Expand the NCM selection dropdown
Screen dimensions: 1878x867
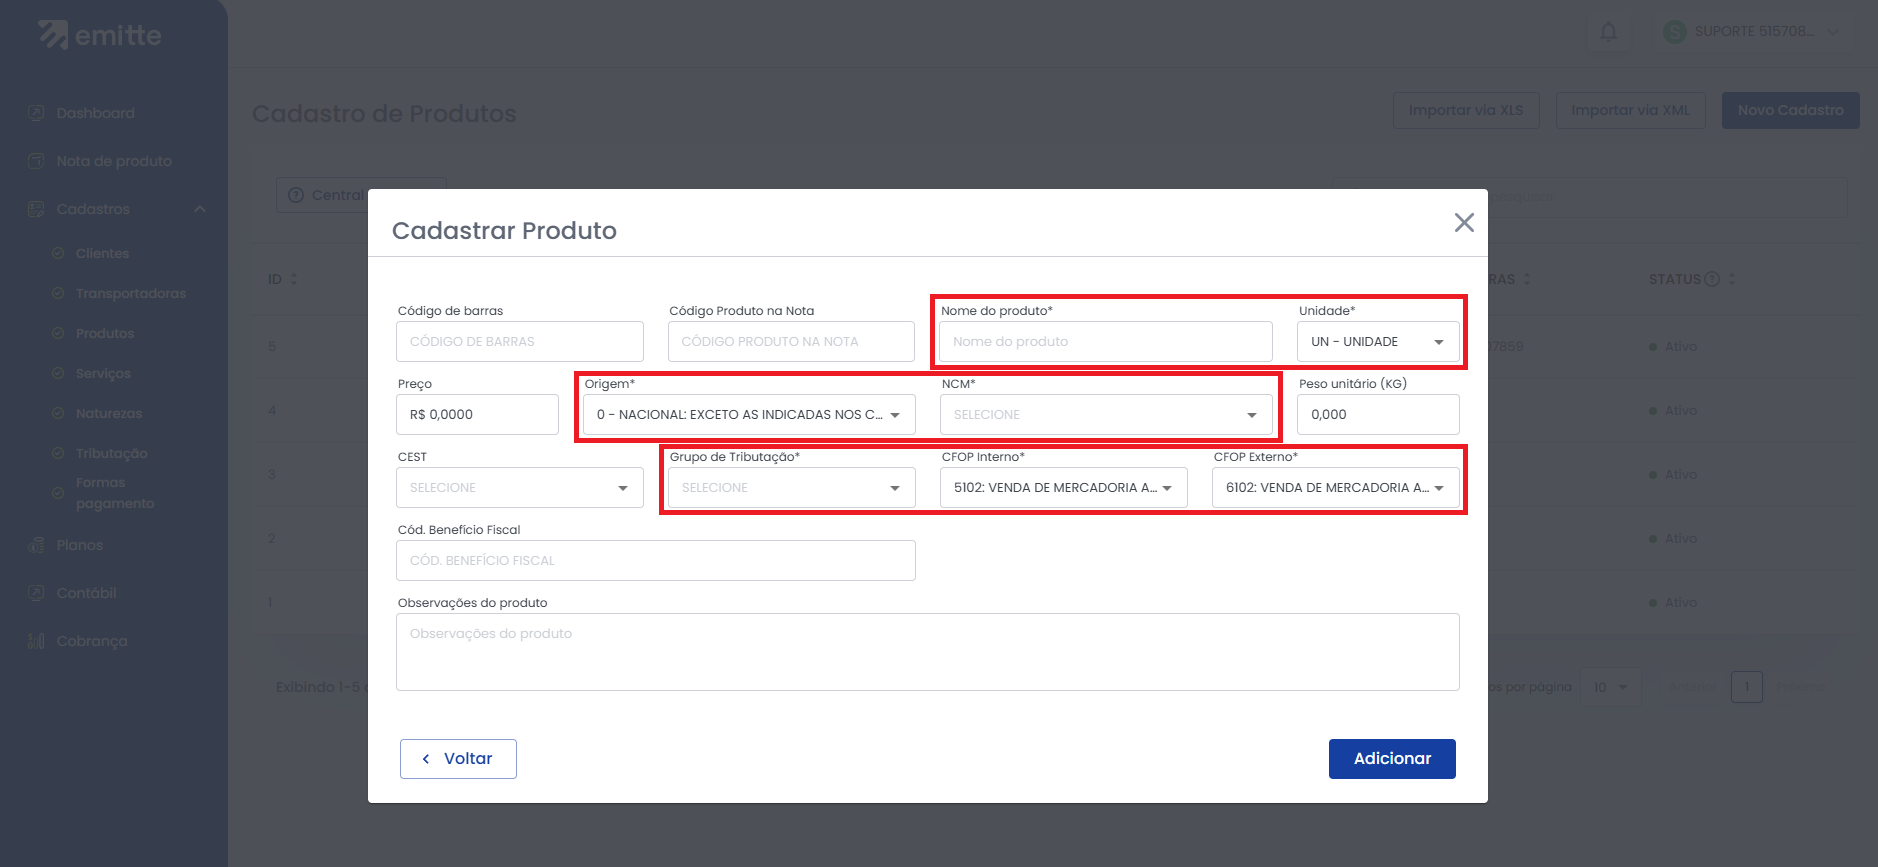point(1105,415)
